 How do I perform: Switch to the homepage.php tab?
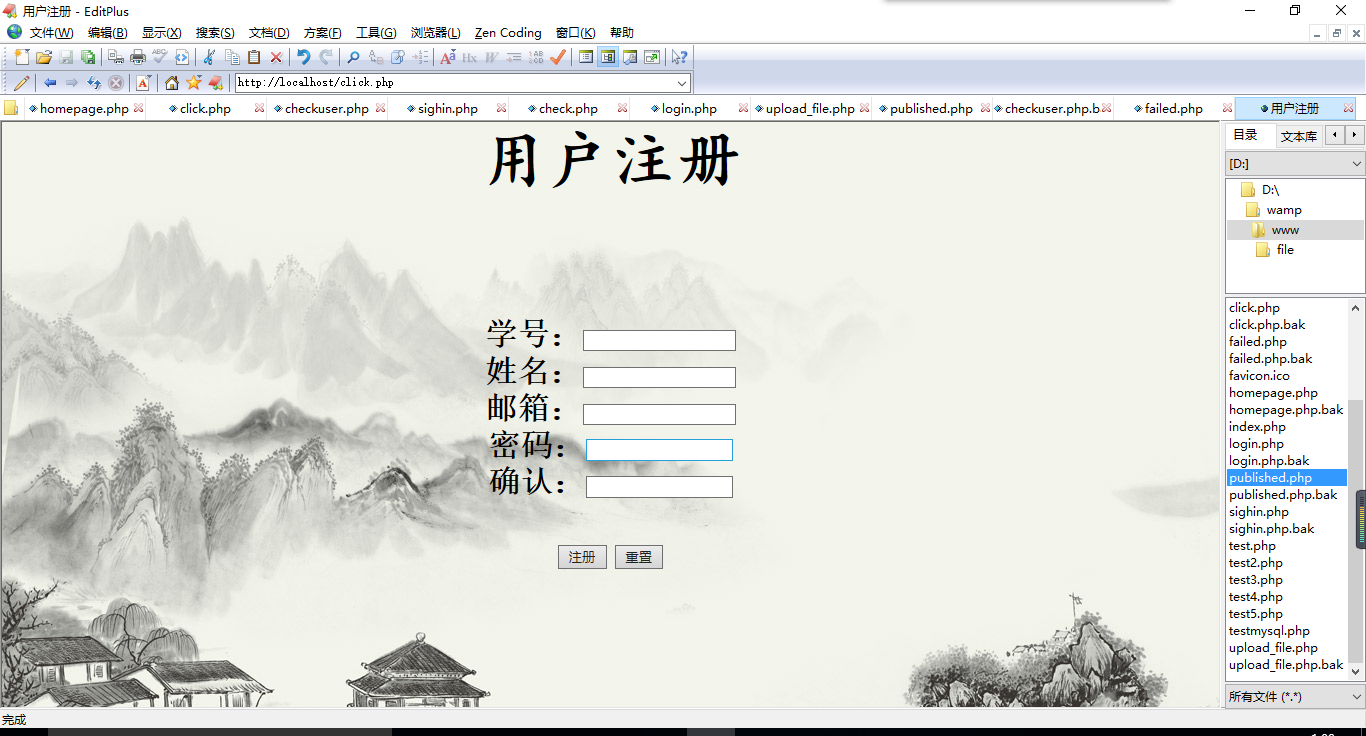coord(84,109)
